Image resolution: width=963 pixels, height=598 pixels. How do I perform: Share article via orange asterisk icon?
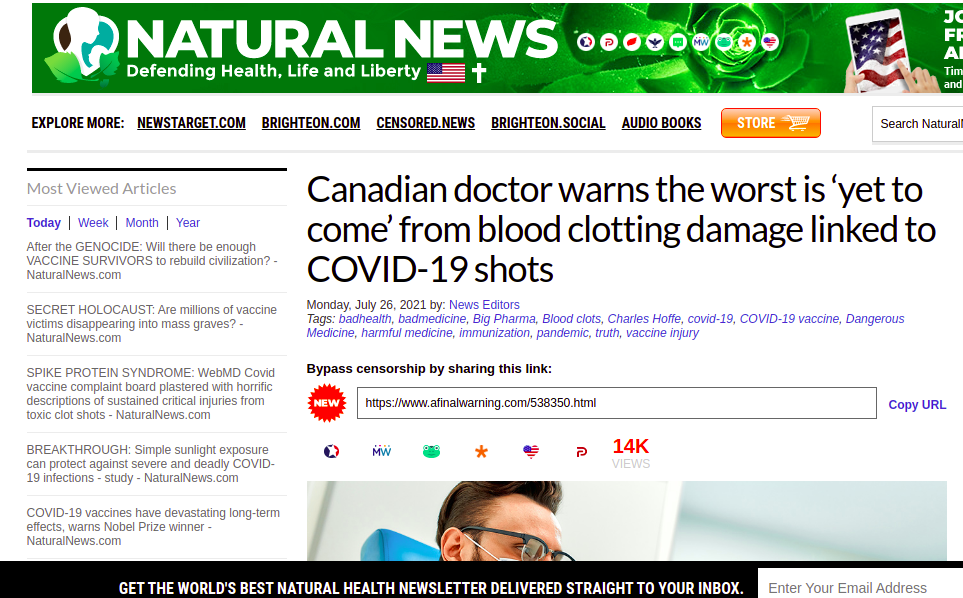482,452
